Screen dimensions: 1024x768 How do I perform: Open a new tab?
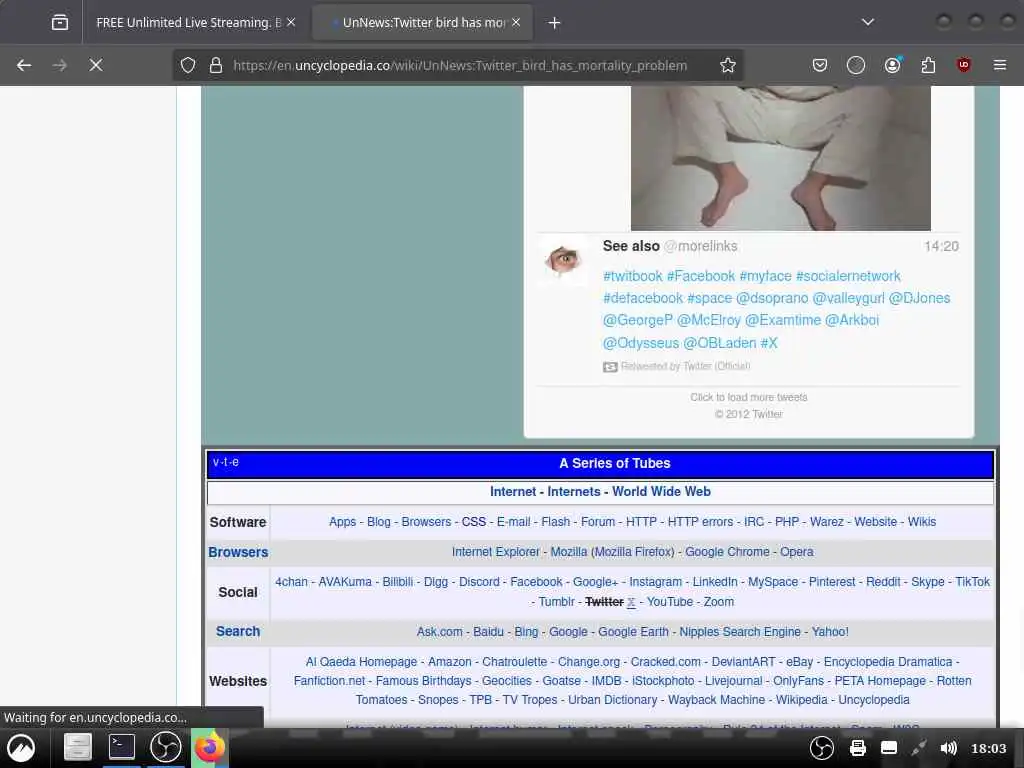554,23
